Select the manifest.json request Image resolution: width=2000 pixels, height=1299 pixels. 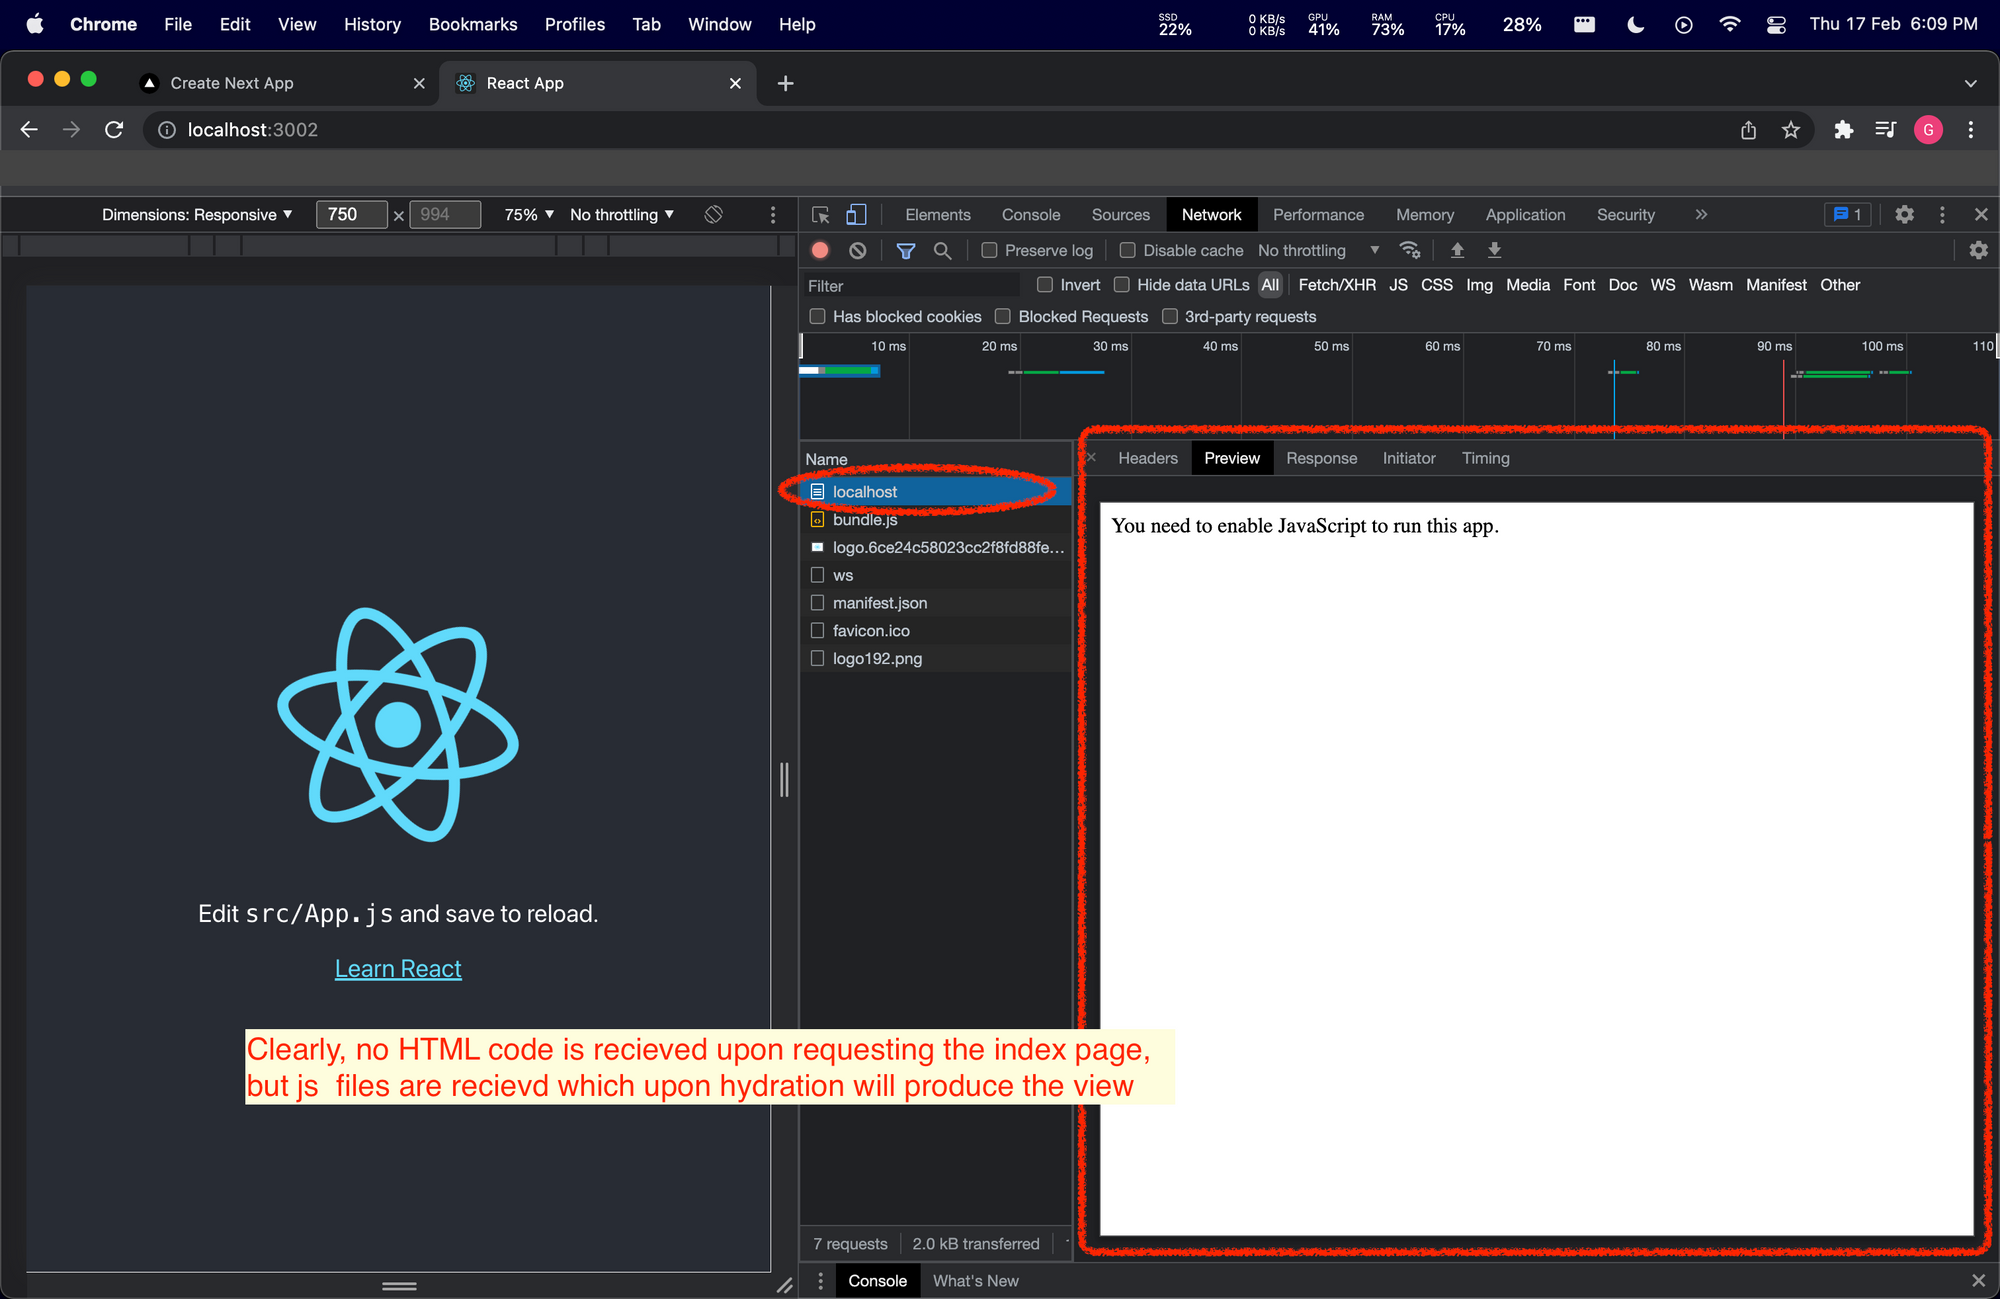click(x=936, y=603)
